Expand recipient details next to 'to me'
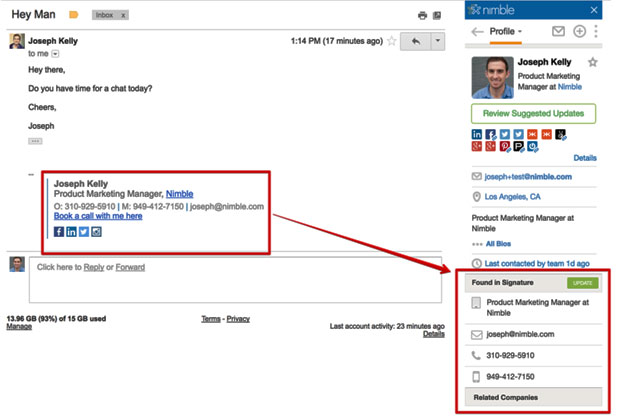This screenshot has width=620, height=420. point(55,54)
